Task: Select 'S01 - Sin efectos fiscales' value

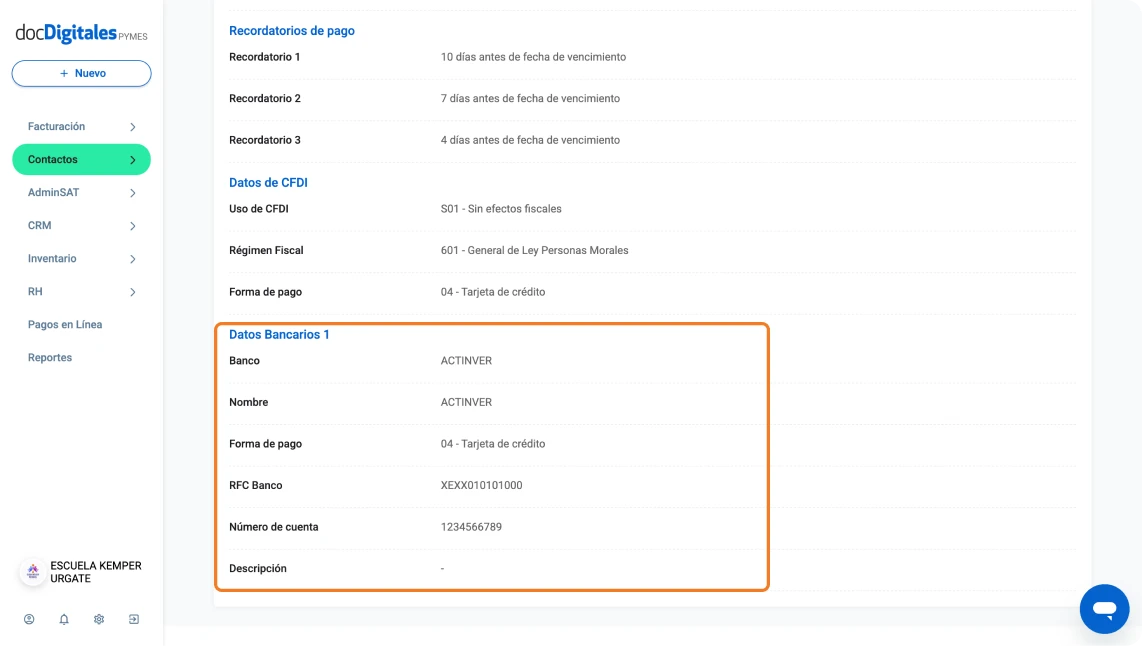Action: click(501, 209)
